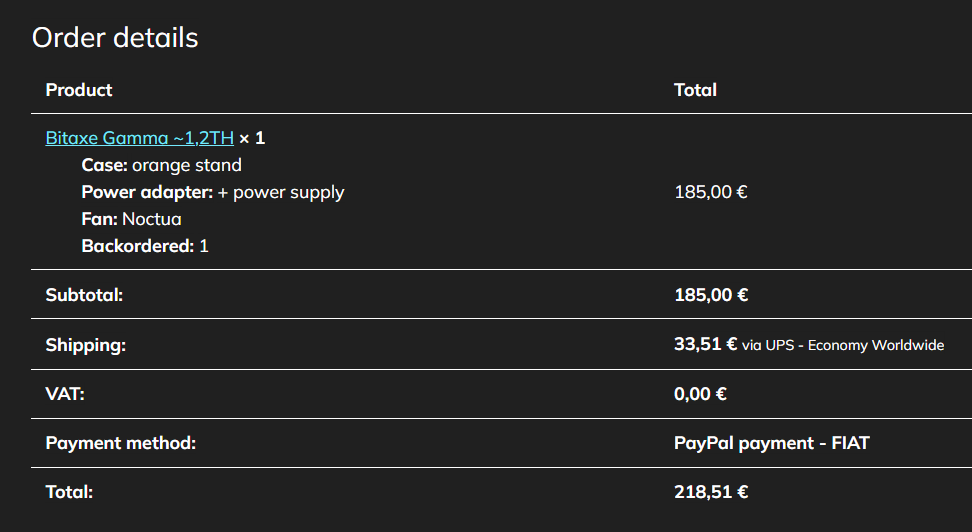Click the Backordered: 1 line

[145, 246]
